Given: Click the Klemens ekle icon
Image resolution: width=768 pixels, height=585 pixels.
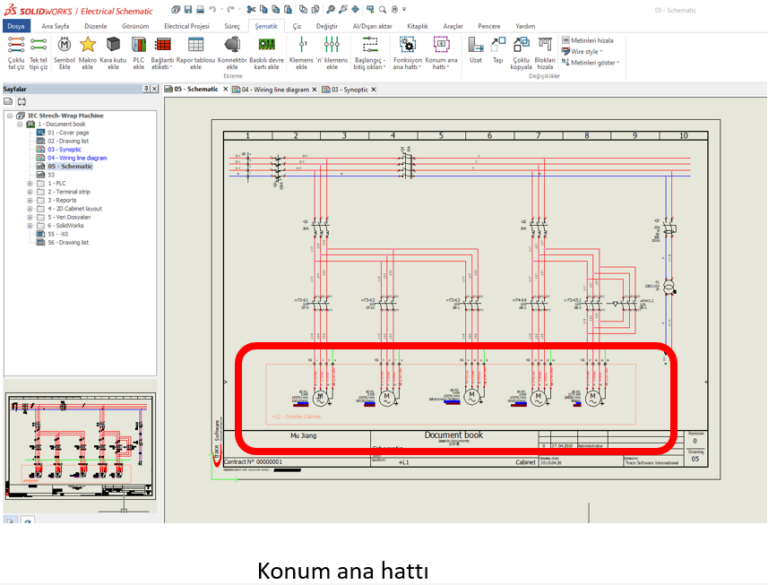Looking at the screenshot, I should click(x=301, y=50).
